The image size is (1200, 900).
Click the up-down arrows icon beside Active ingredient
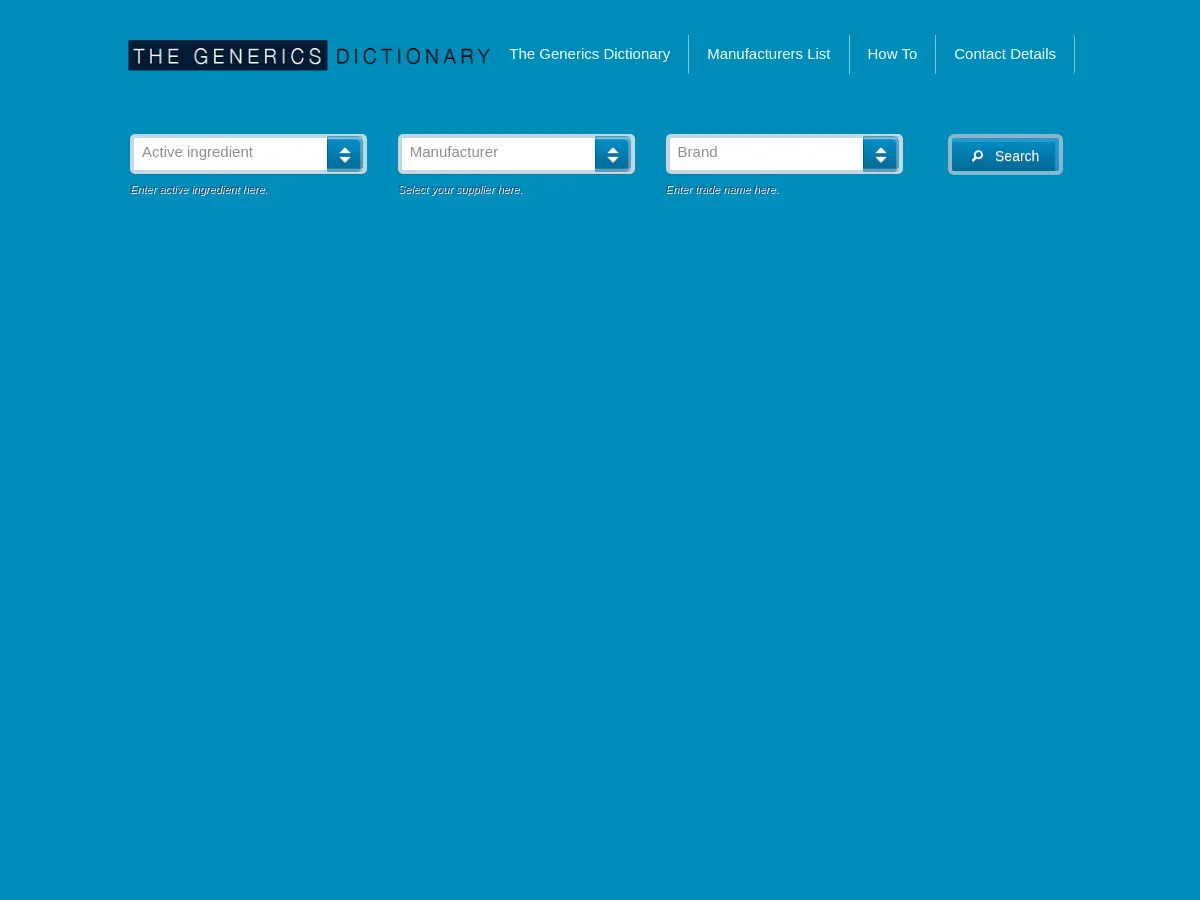coord(344,155)
